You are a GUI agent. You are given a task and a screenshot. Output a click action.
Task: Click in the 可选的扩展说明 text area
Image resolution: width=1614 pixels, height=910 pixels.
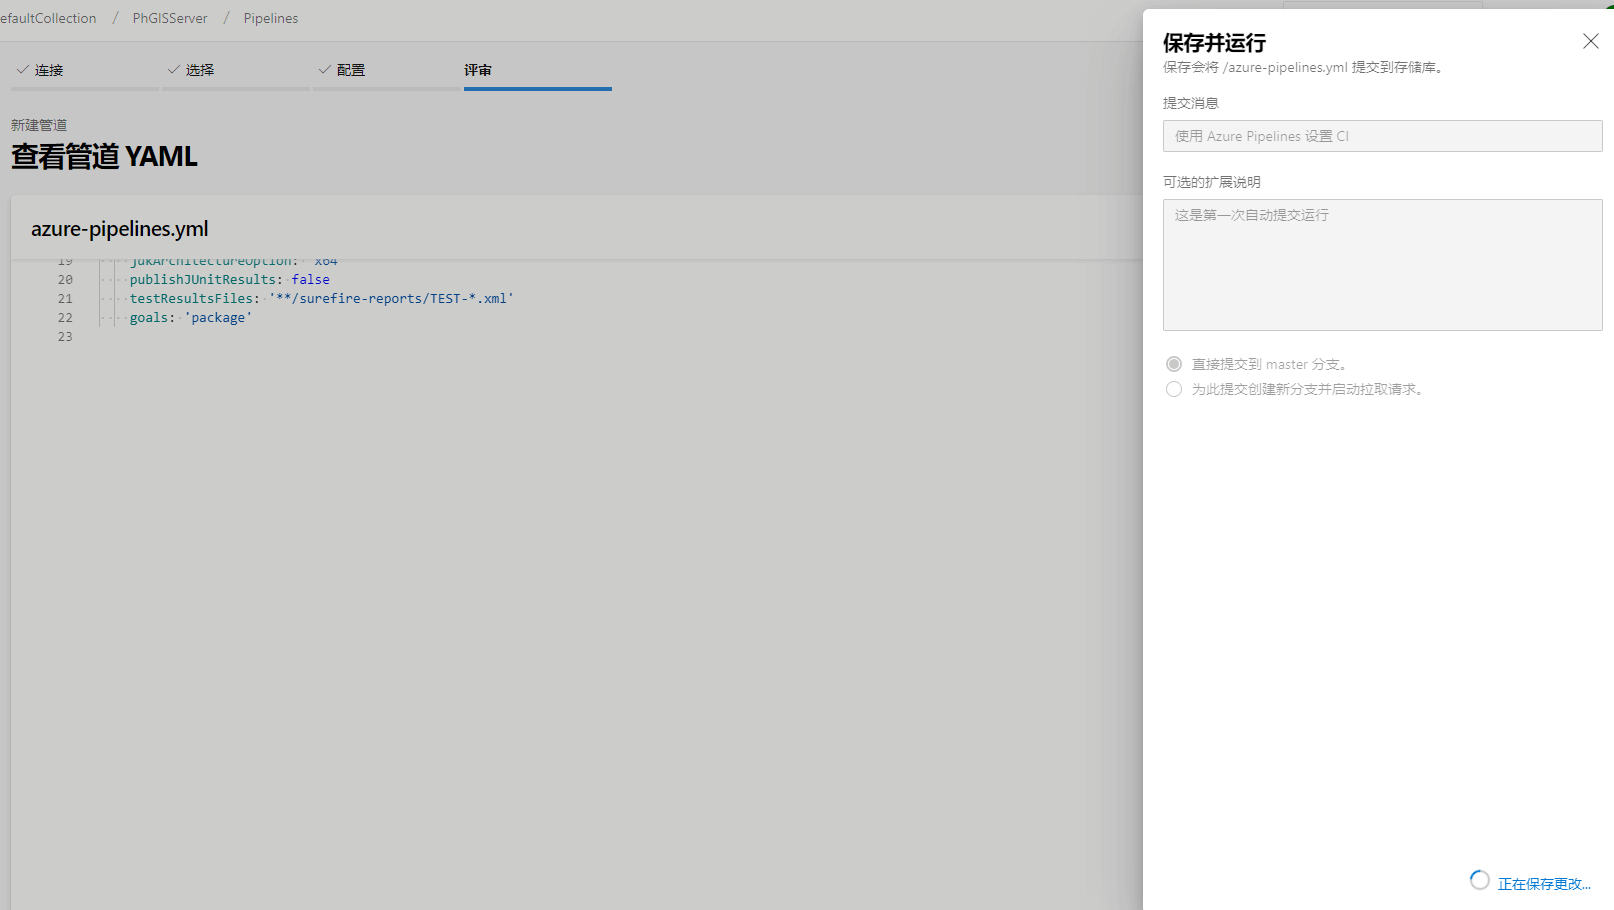click(1382, 265)
